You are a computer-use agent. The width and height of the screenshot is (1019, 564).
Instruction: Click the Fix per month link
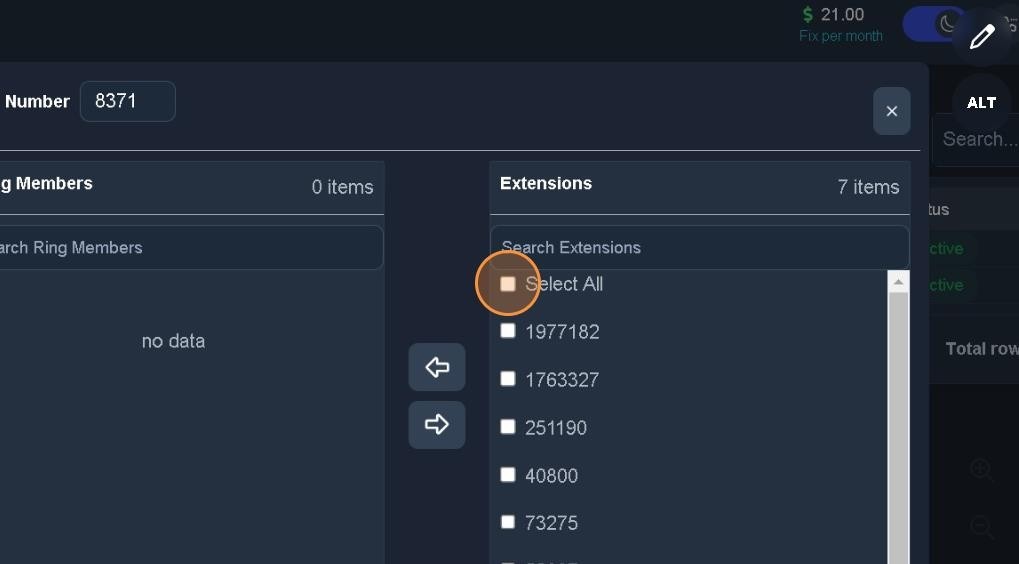point(840,36)
